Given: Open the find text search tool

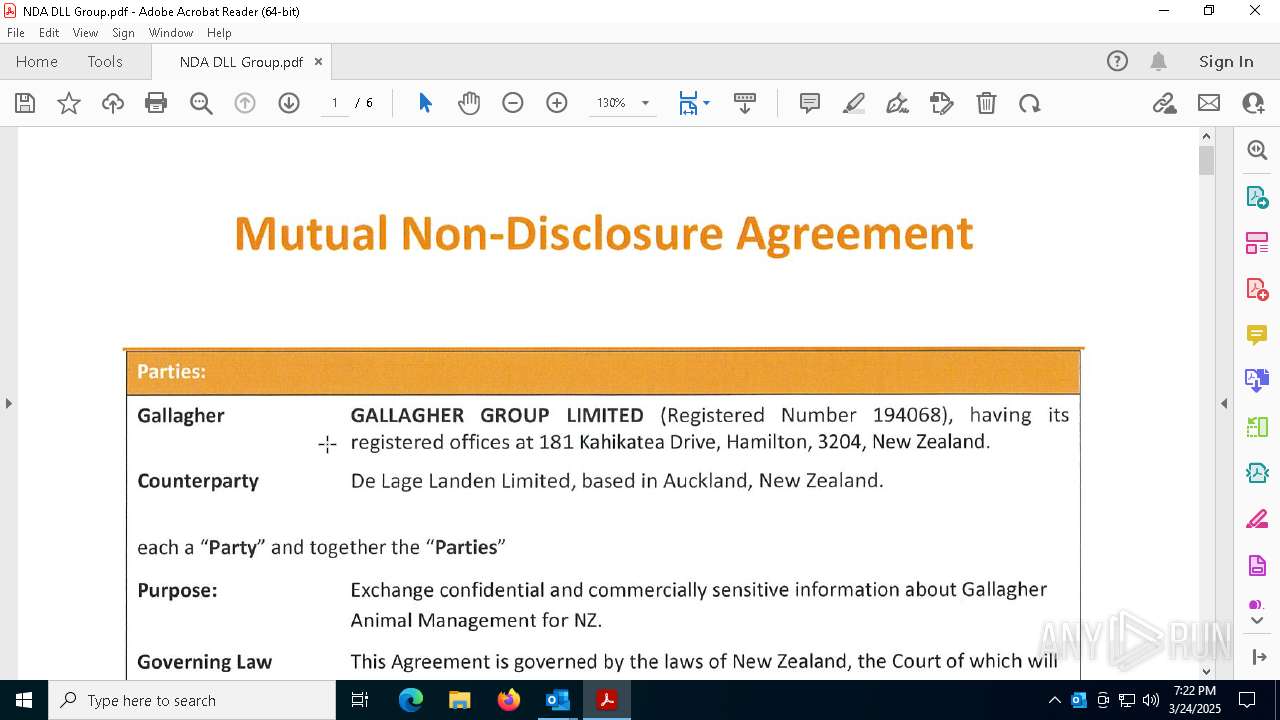Looking at the screenshot, I should pyautogui.click(x=201, y=103).
